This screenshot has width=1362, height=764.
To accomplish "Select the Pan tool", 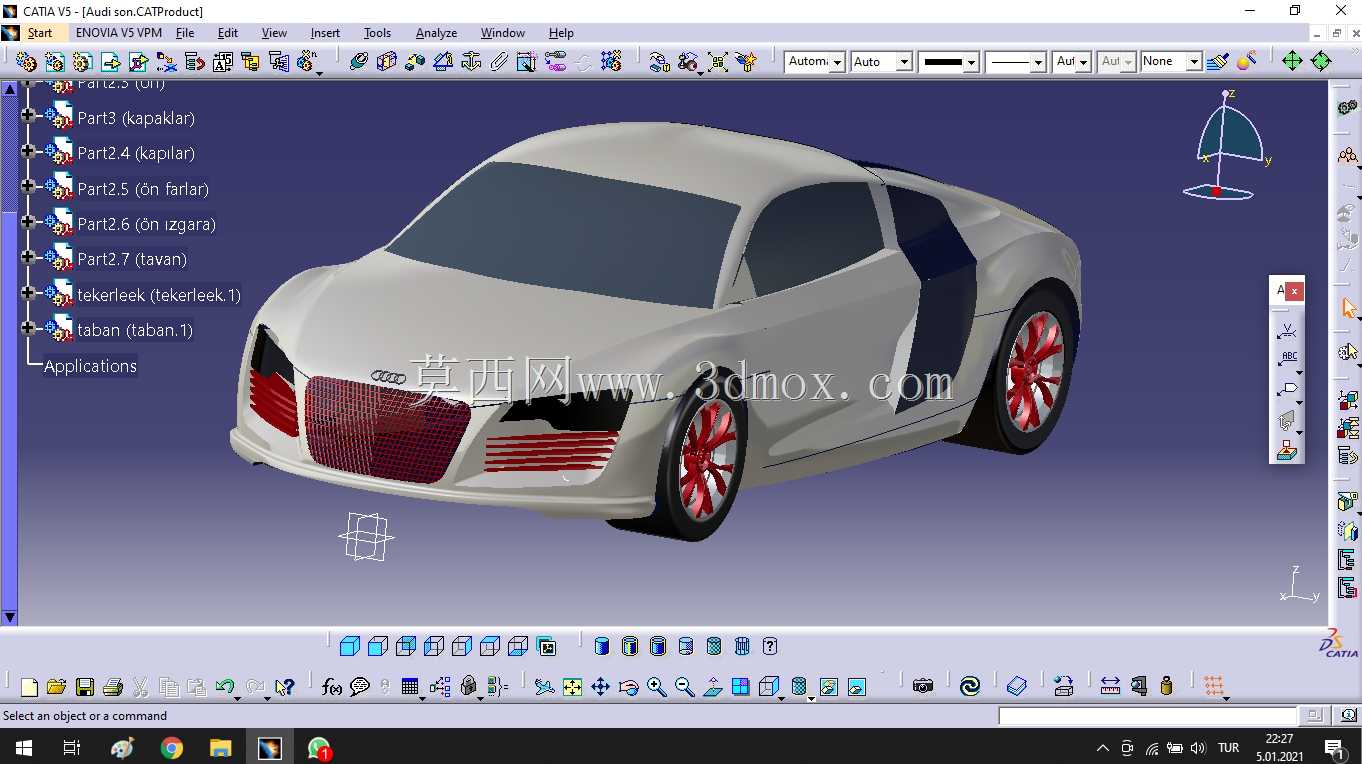I will [600, 687].
